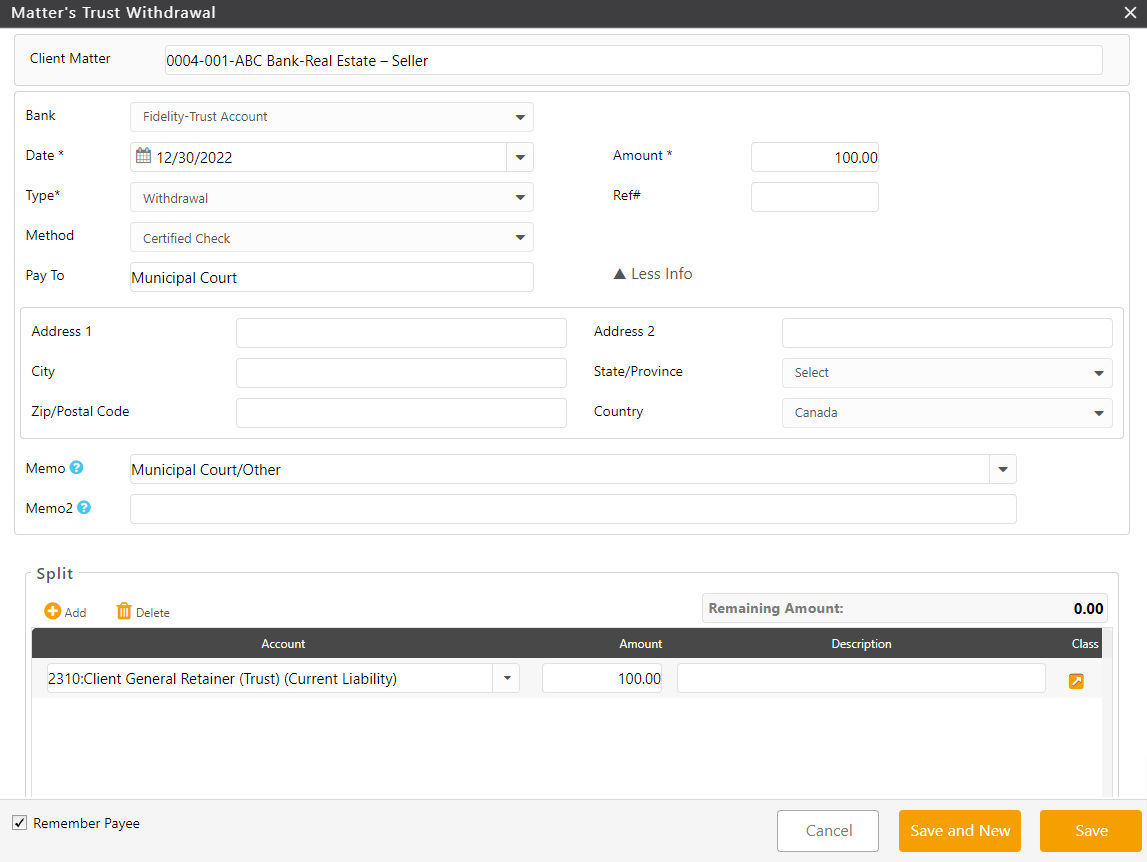The height and width of the screenshot is (862, 1147).
Task: Click the Delete split row trash icon
Action: [124, 611]
